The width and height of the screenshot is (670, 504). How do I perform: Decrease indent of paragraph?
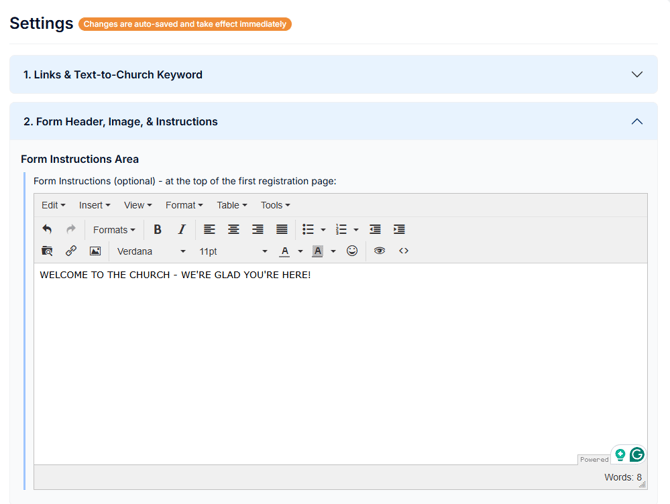point(375,229)
